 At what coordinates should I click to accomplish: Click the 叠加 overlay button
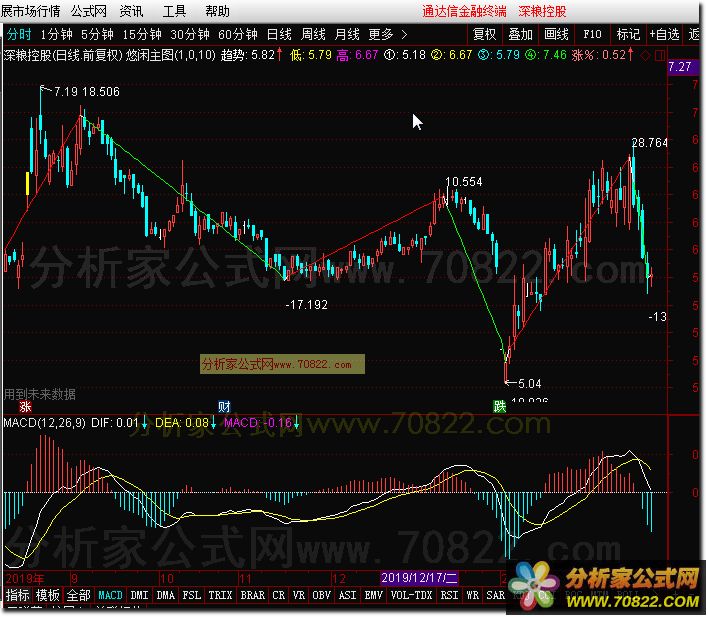[521, 34]
